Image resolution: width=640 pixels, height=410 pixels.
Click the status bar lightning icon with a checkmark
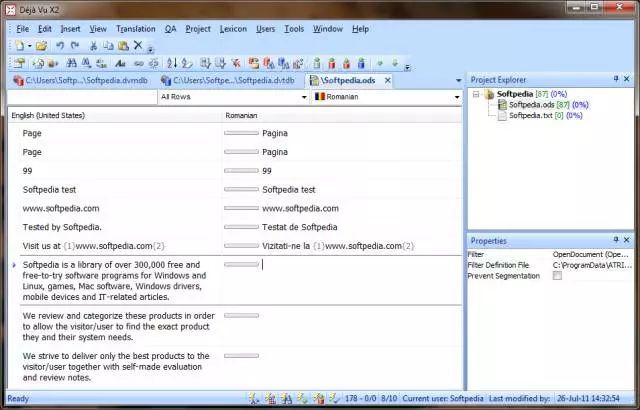[x=334, y=398]
